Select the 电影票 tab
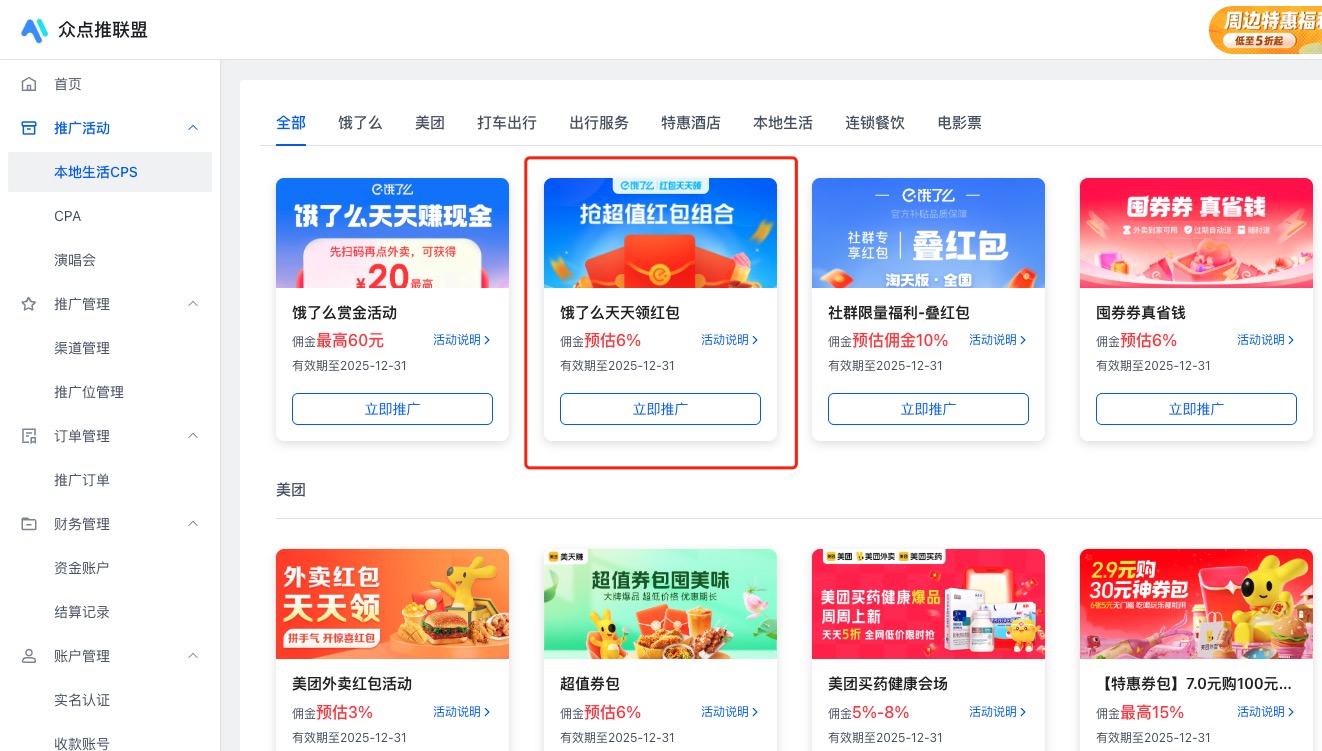Viewport: 1322px width, 751px height. click(959, 123)
